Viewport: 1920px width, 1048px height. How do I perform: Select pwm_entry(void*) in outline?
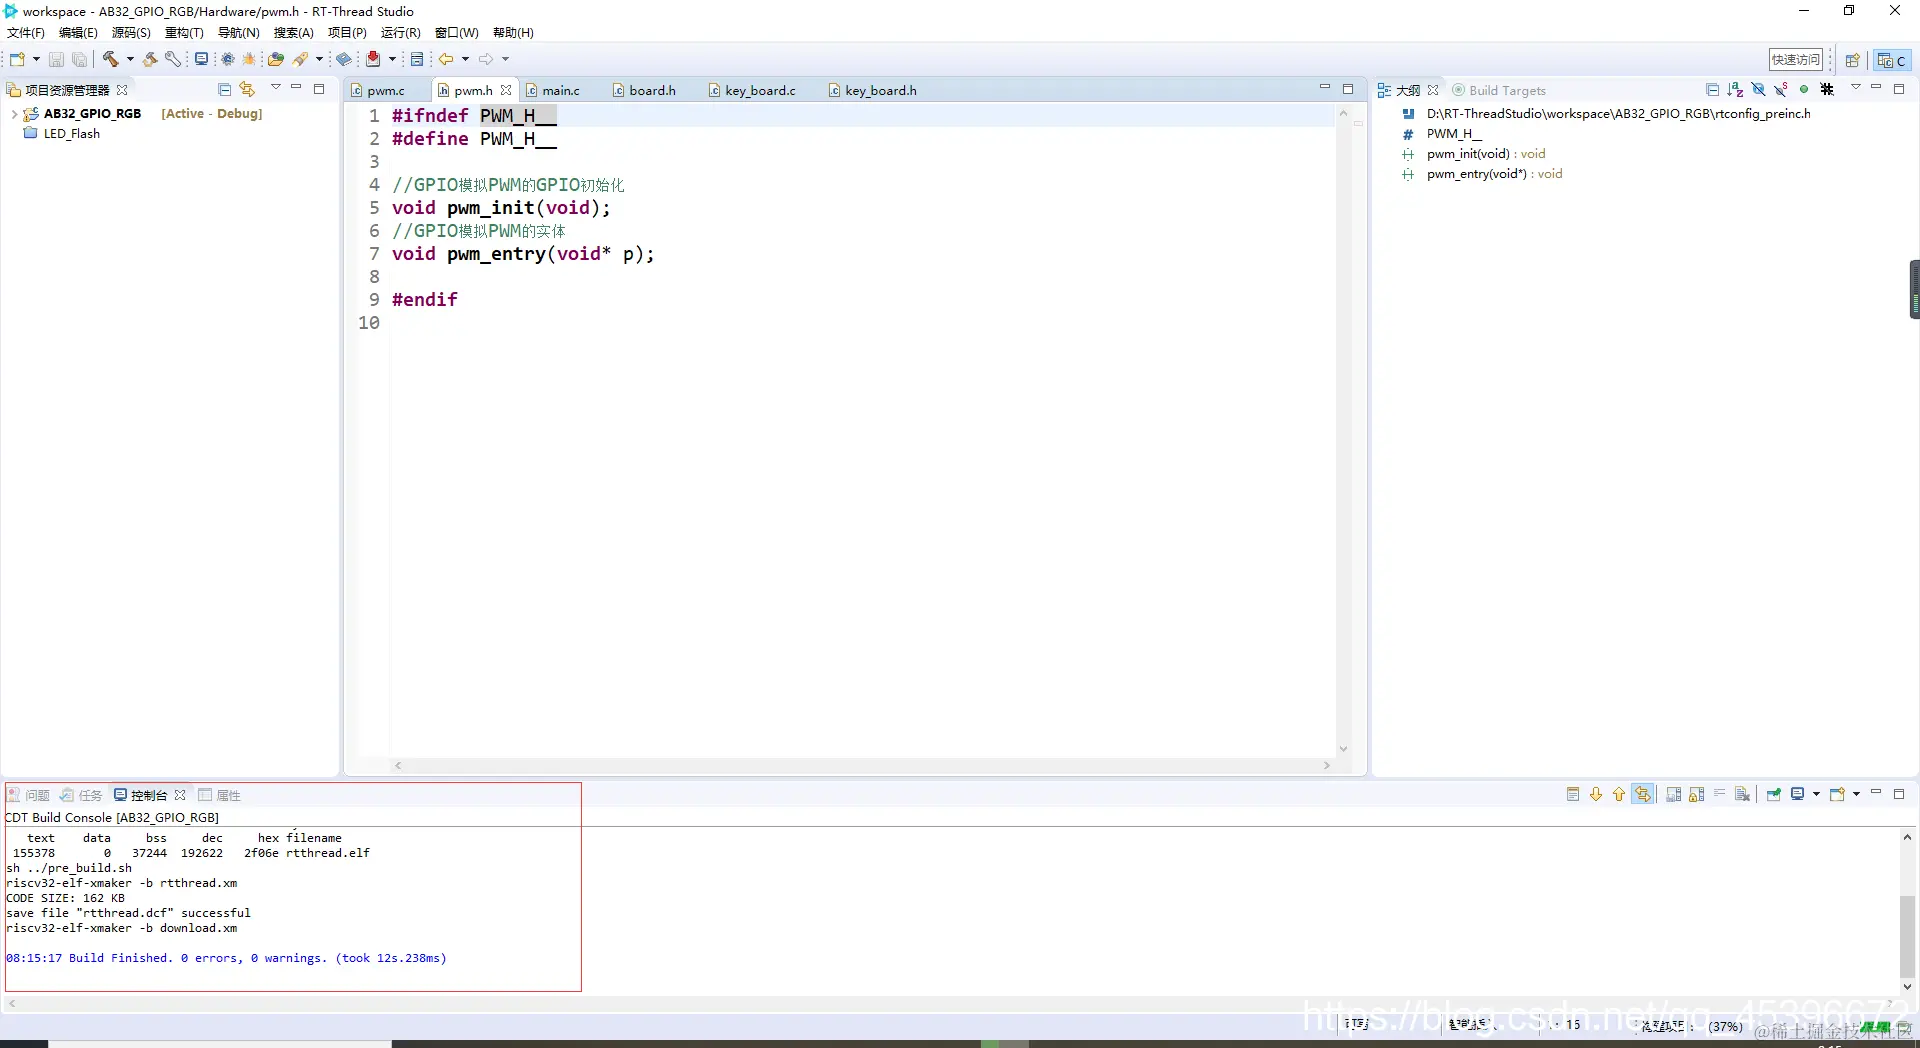1494,174
